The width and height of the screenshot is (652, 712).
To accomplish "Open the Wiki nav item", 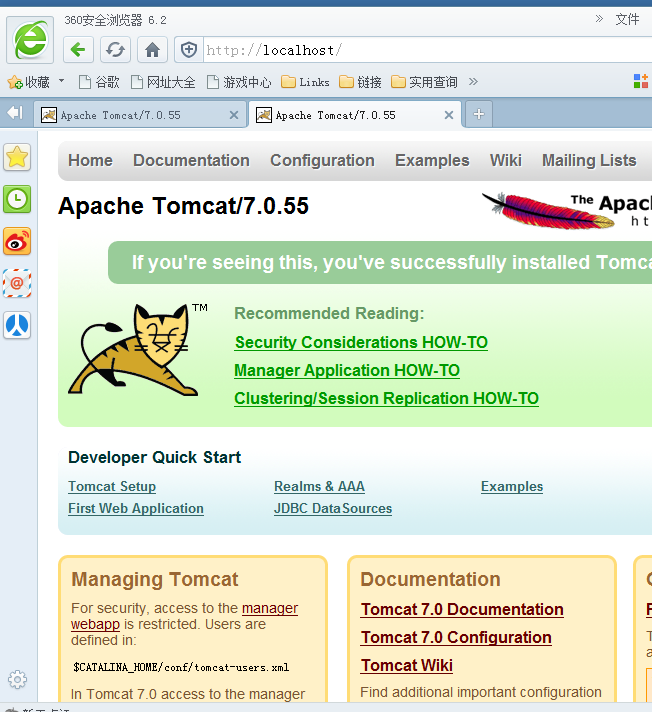I will click(505, 160).
